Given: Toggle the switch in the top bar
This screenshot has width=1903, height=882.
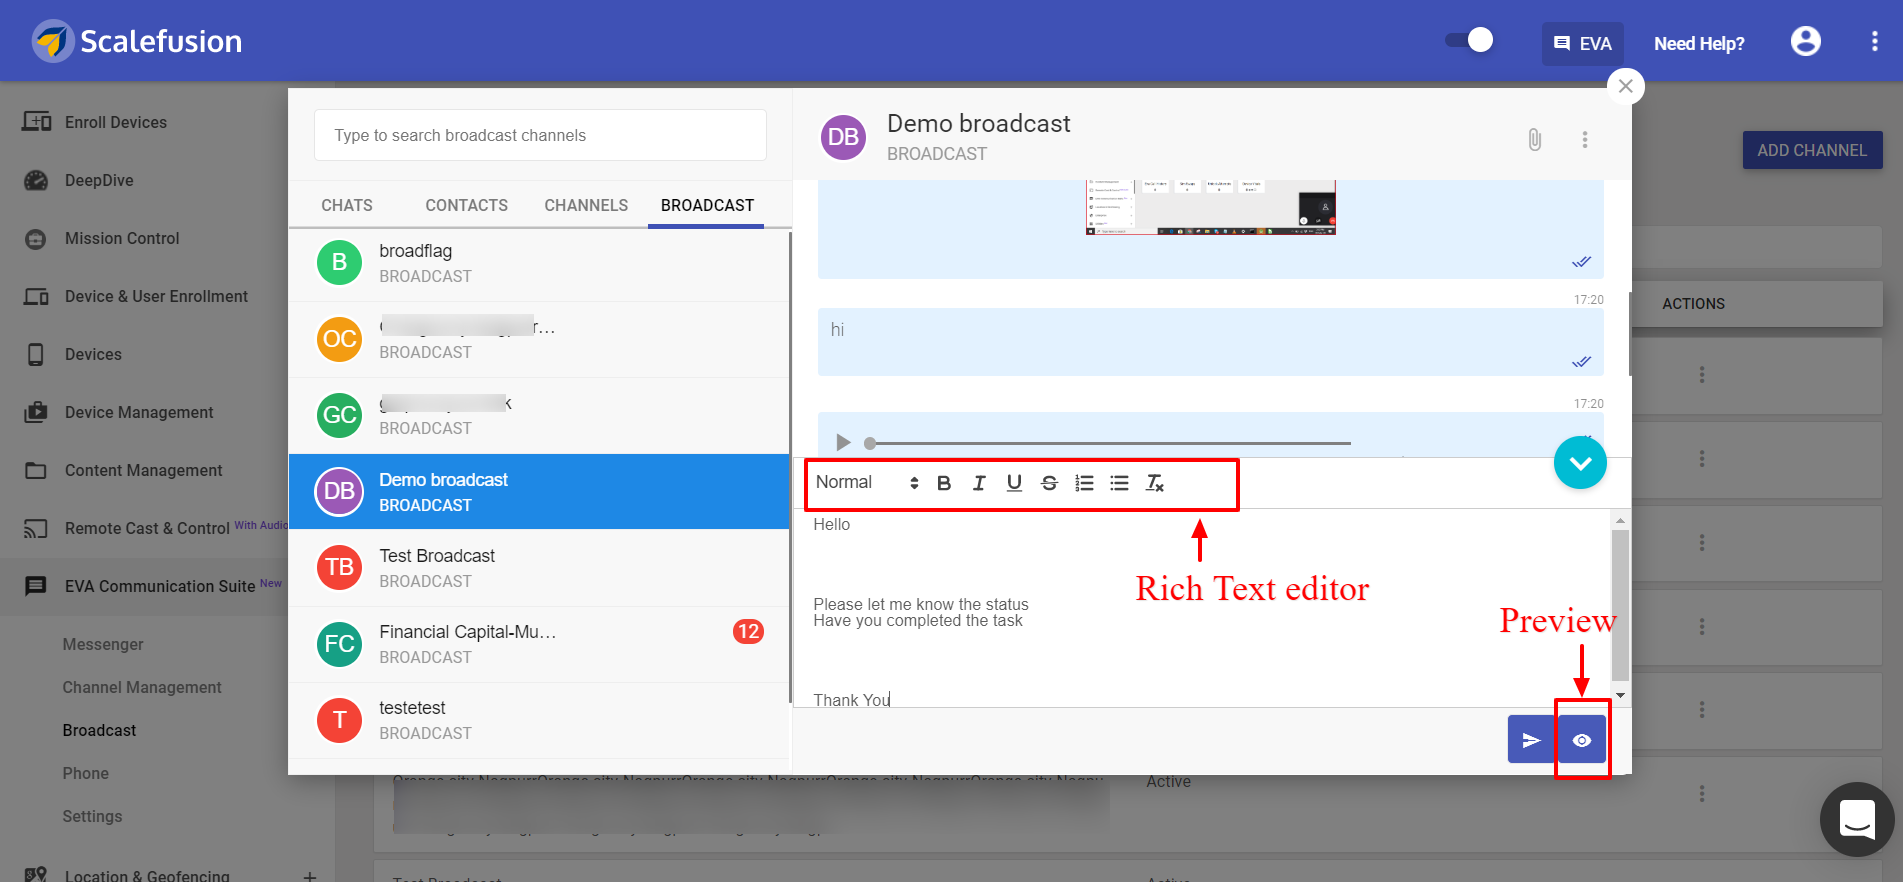Looking at the screenshot, I should coord(1469,40).
